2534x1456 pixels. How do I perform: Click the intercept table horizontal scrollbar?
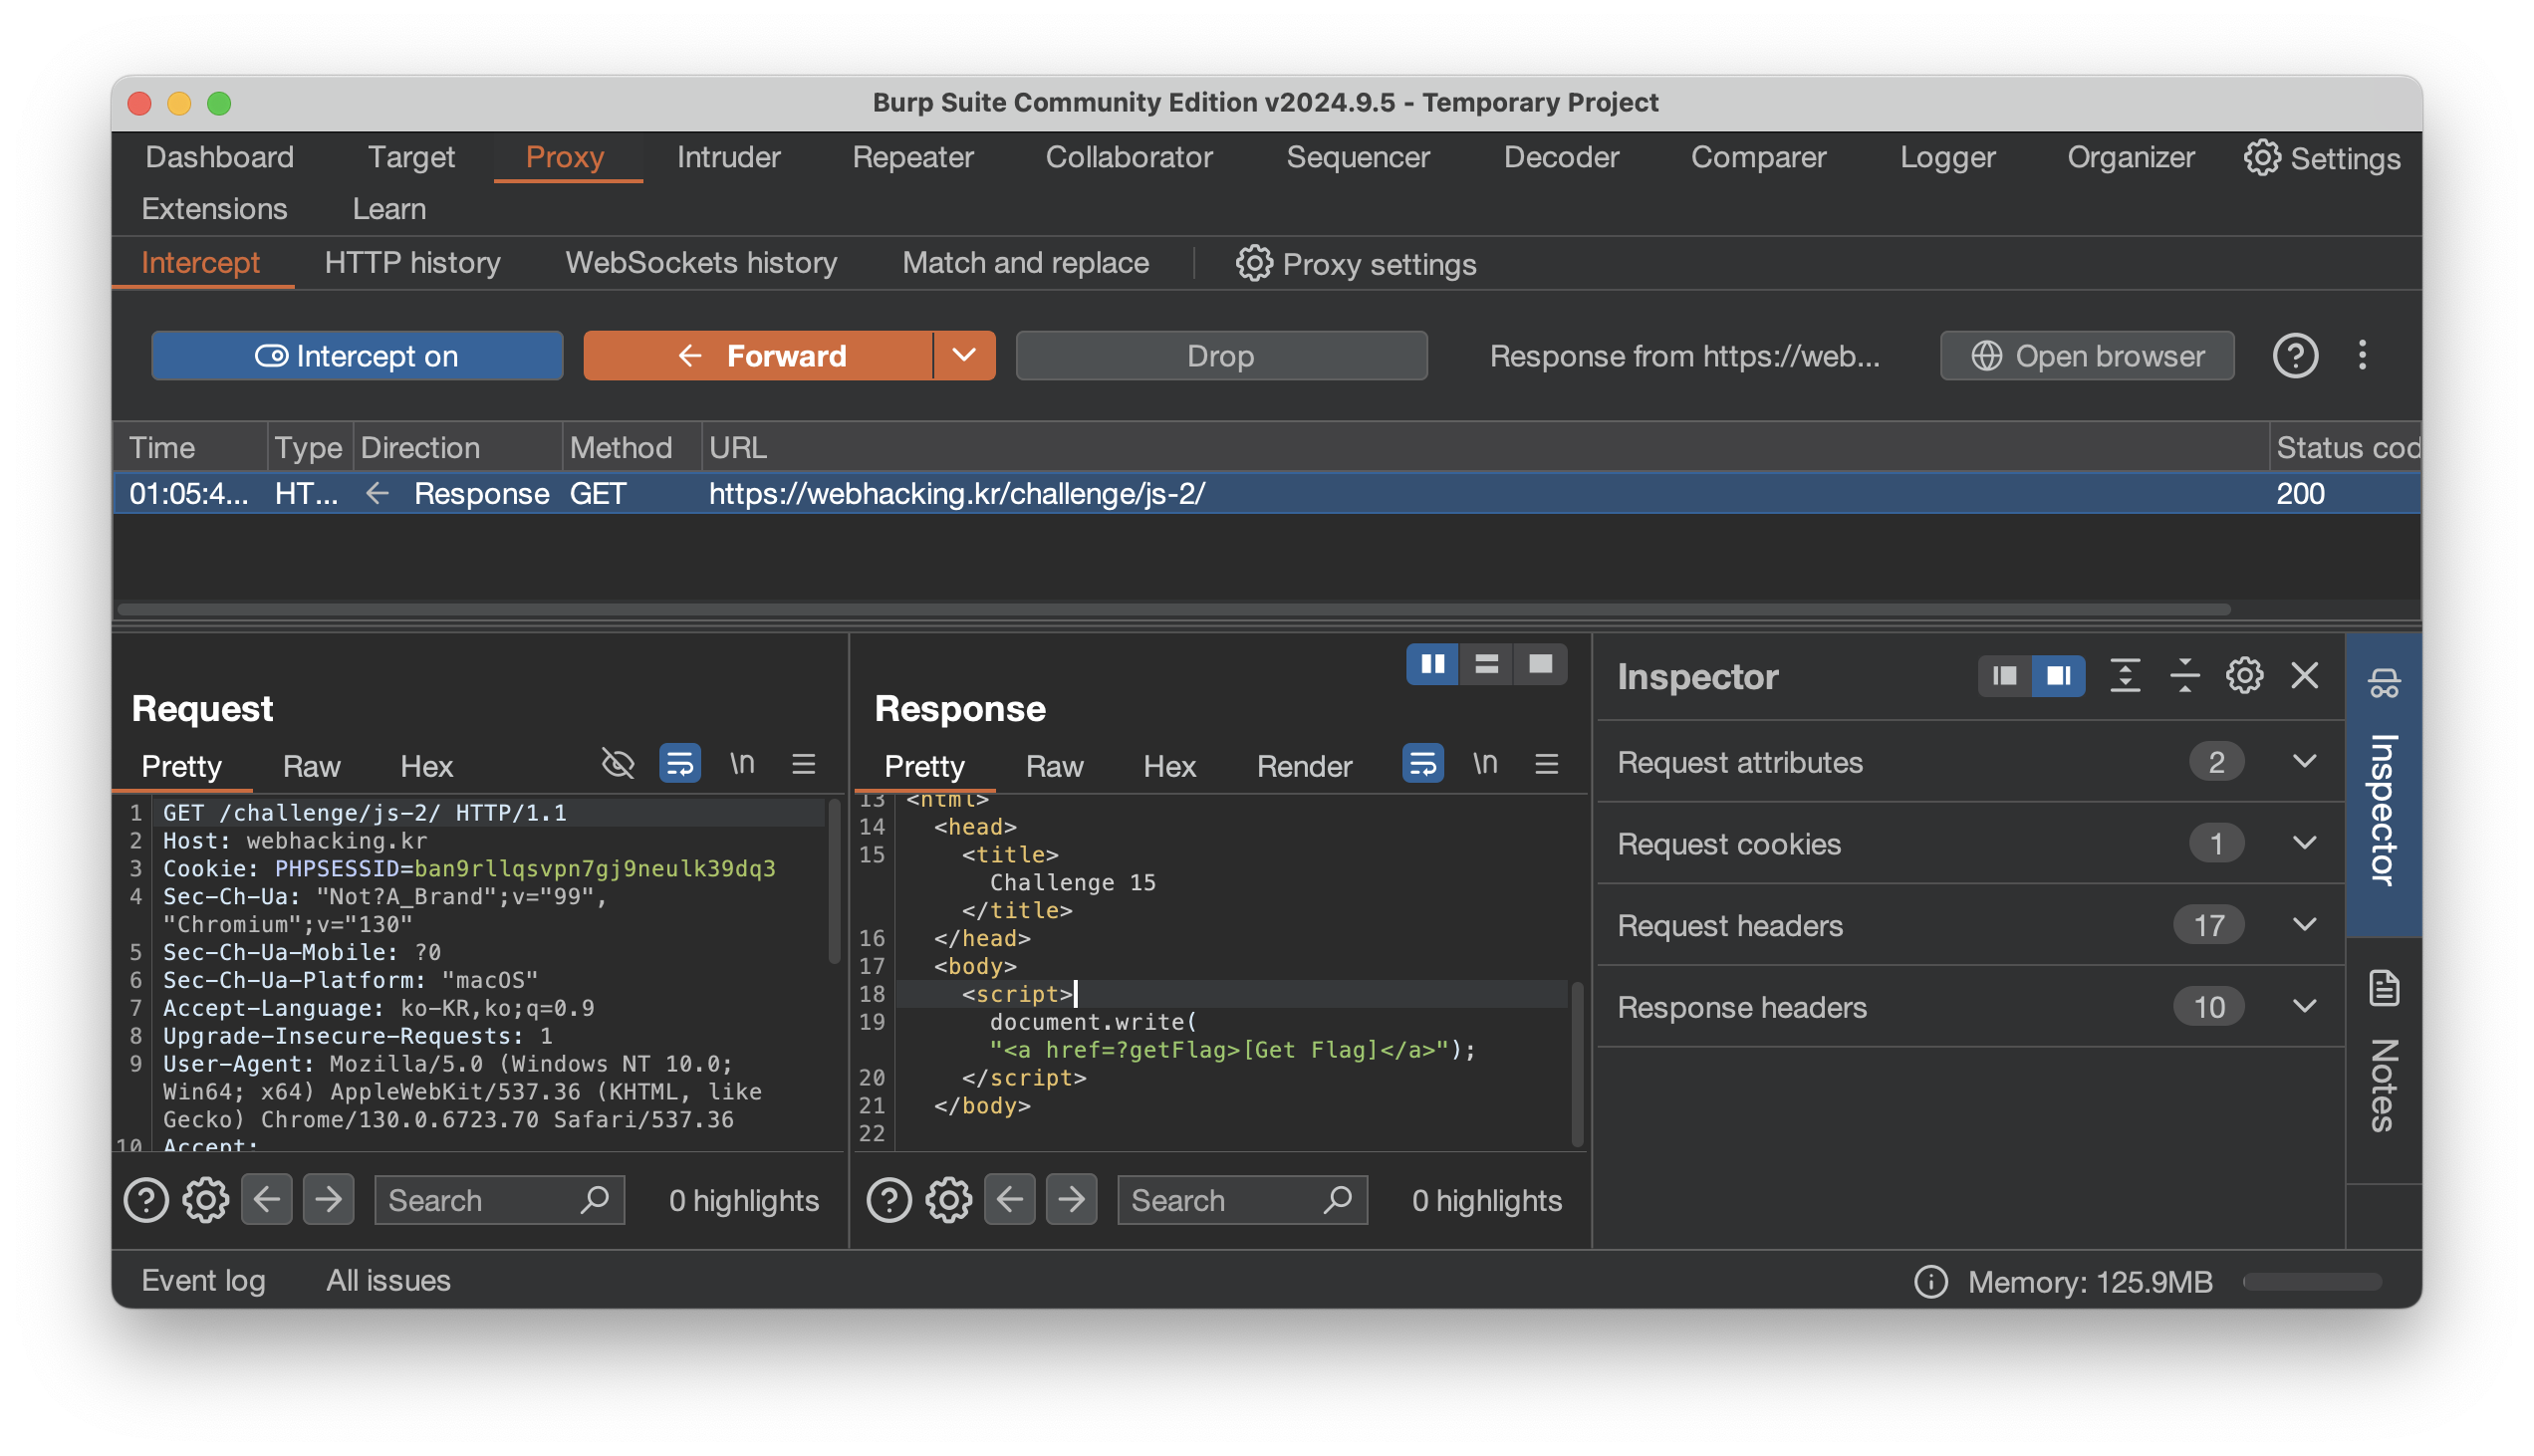click(x=1170, y=609)
